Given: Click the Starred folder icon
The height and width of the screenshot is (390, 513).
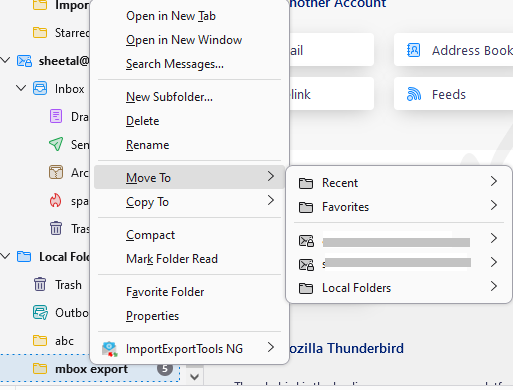Looking at the screenshot, I should (40, 33).
